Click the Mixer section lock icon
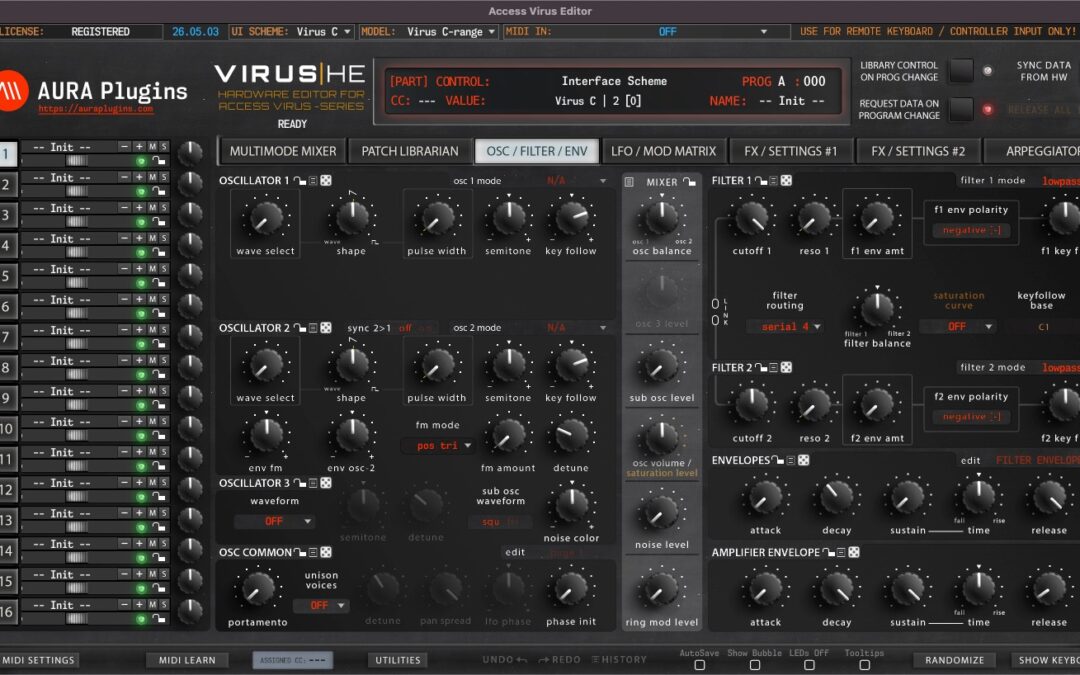1080x675 pixels. (689, 182)
